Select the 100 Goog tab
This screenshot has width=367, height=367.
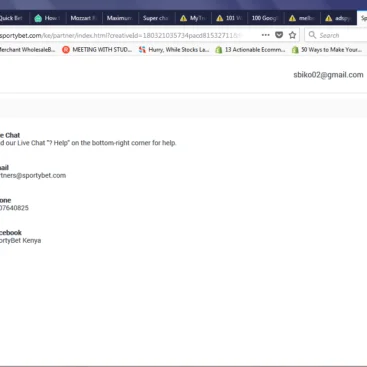click(x=265, y=18)
